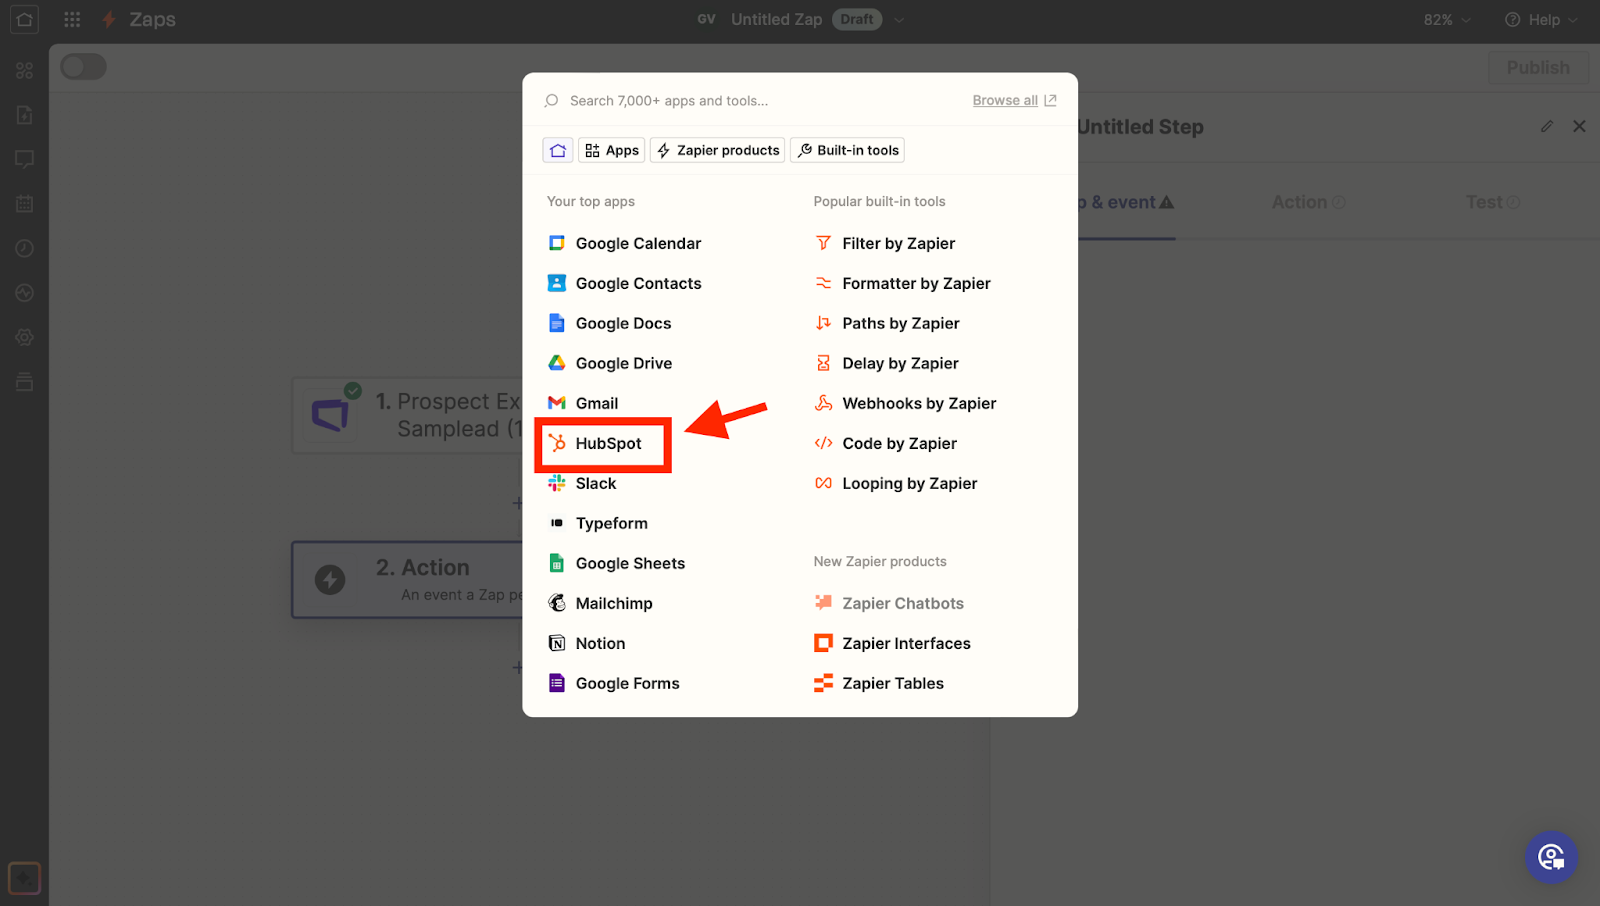Open the components grid sidebar icon
This screenshot has height=906, width=1600.
25,70
